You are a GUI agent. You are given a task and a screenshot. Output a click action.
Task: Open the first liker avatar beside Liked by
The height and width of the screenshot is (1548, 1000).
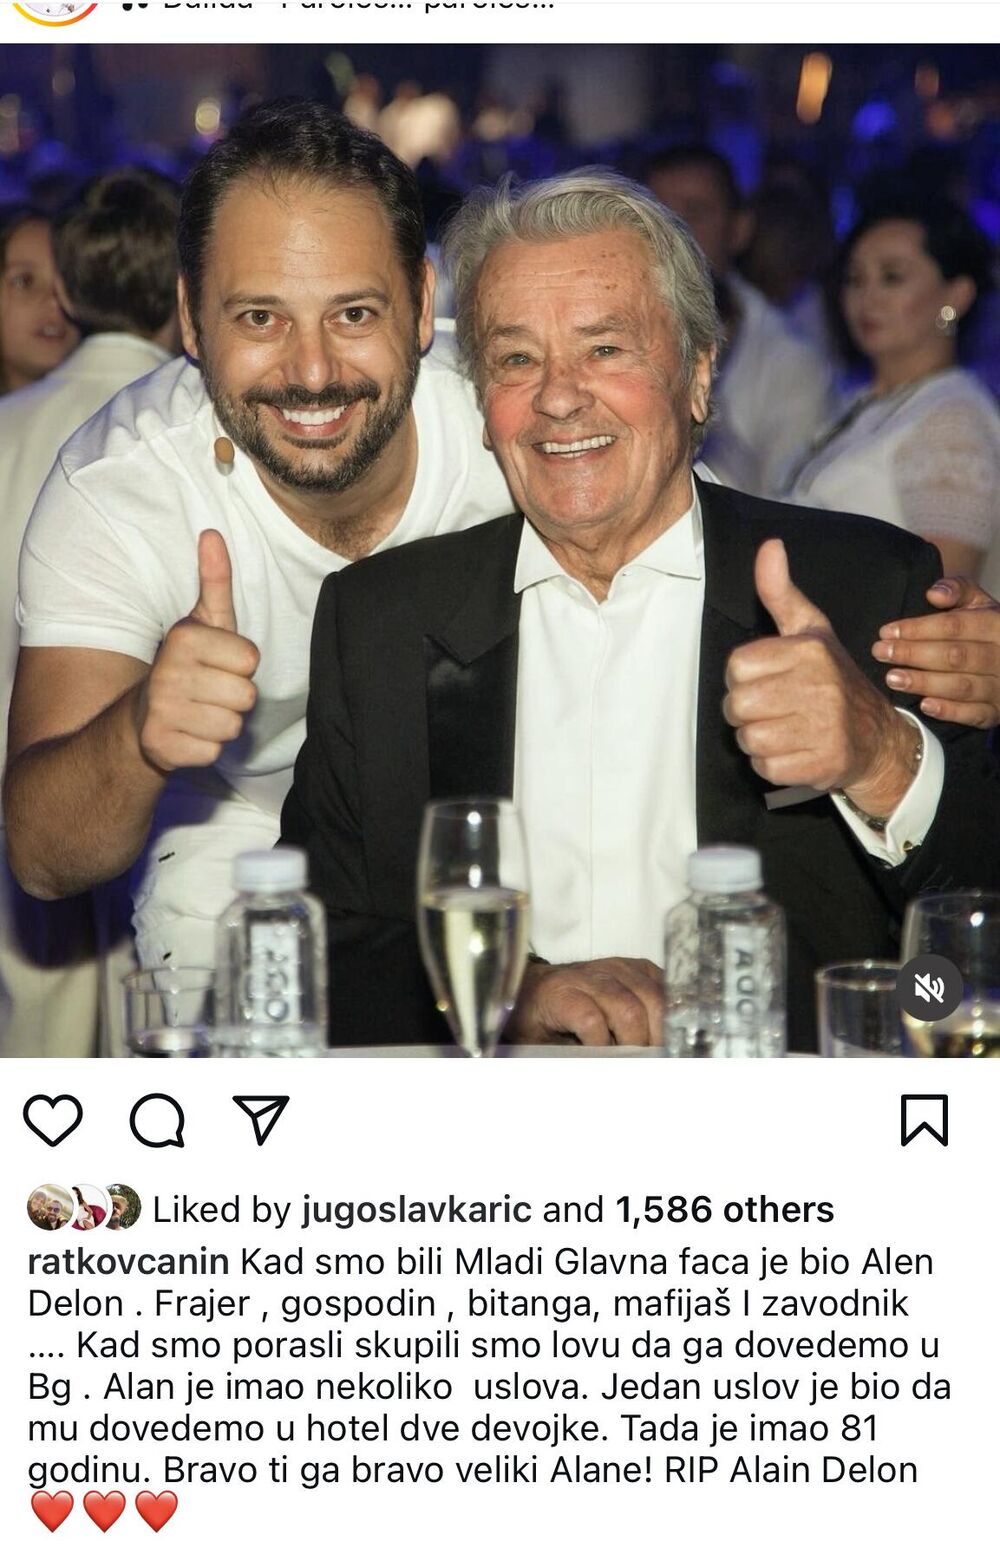point(49,1207)
